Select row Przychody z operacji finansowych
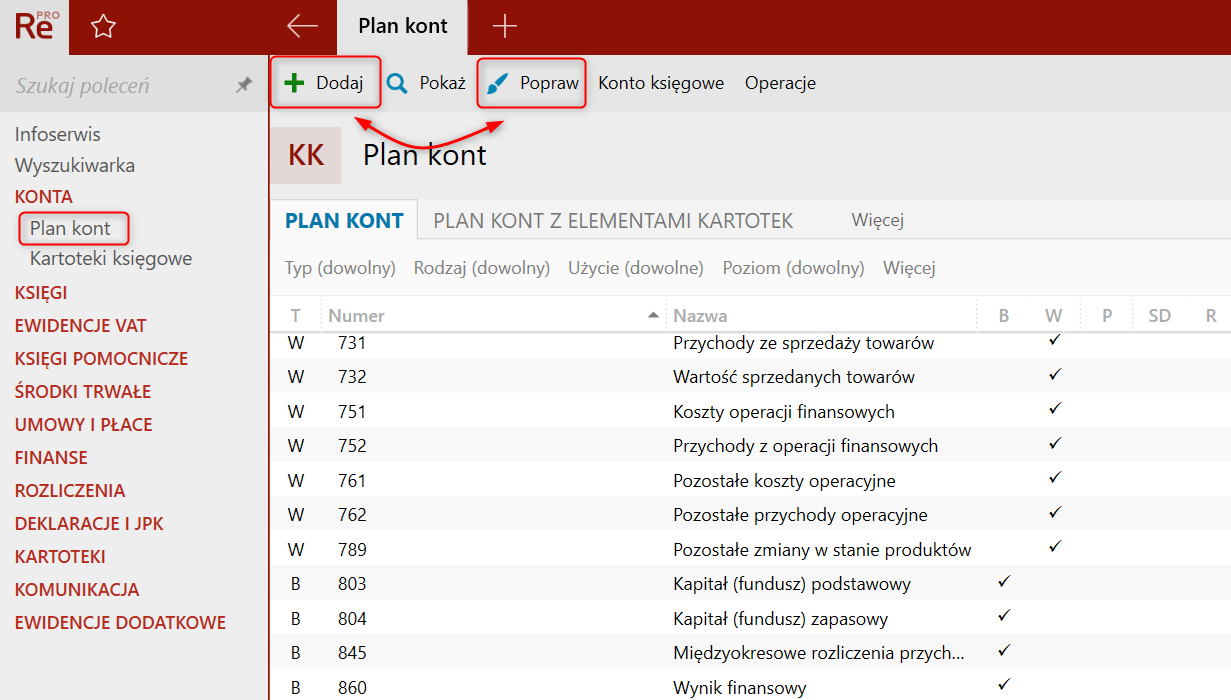The width and height of the screenshot is (1231, 700). click(x=750, y=446)
